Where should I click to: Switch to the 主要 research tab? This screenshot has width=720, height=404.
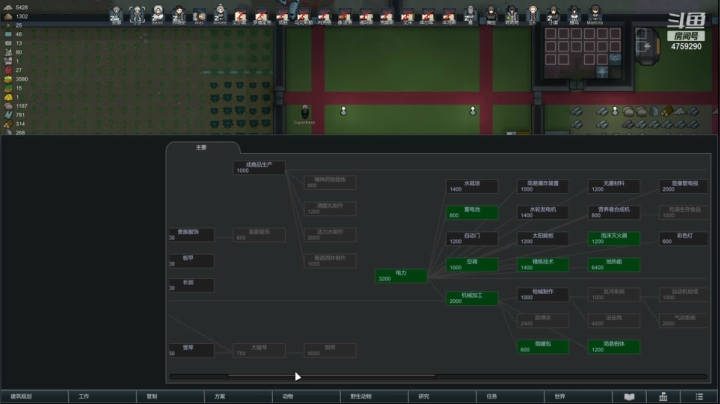point(202,147)
